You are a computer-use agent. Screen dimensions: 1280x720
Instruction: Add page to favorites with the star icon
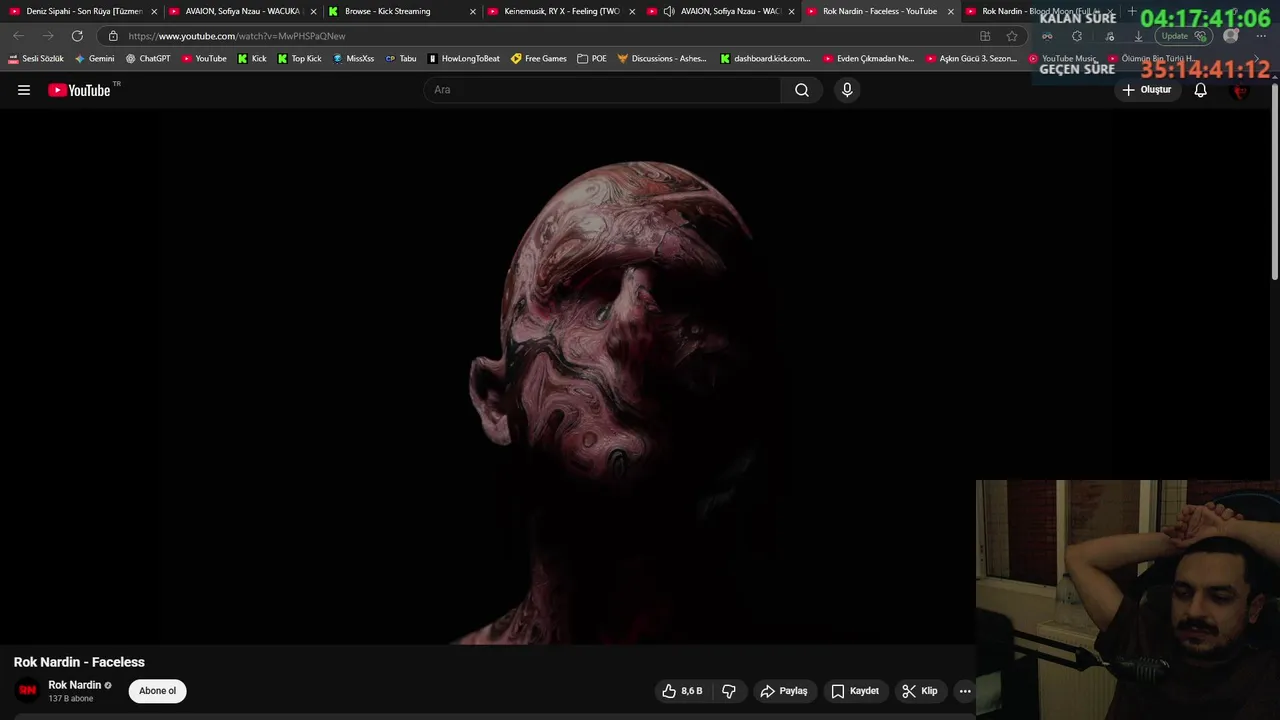(x=1012, y=36)
